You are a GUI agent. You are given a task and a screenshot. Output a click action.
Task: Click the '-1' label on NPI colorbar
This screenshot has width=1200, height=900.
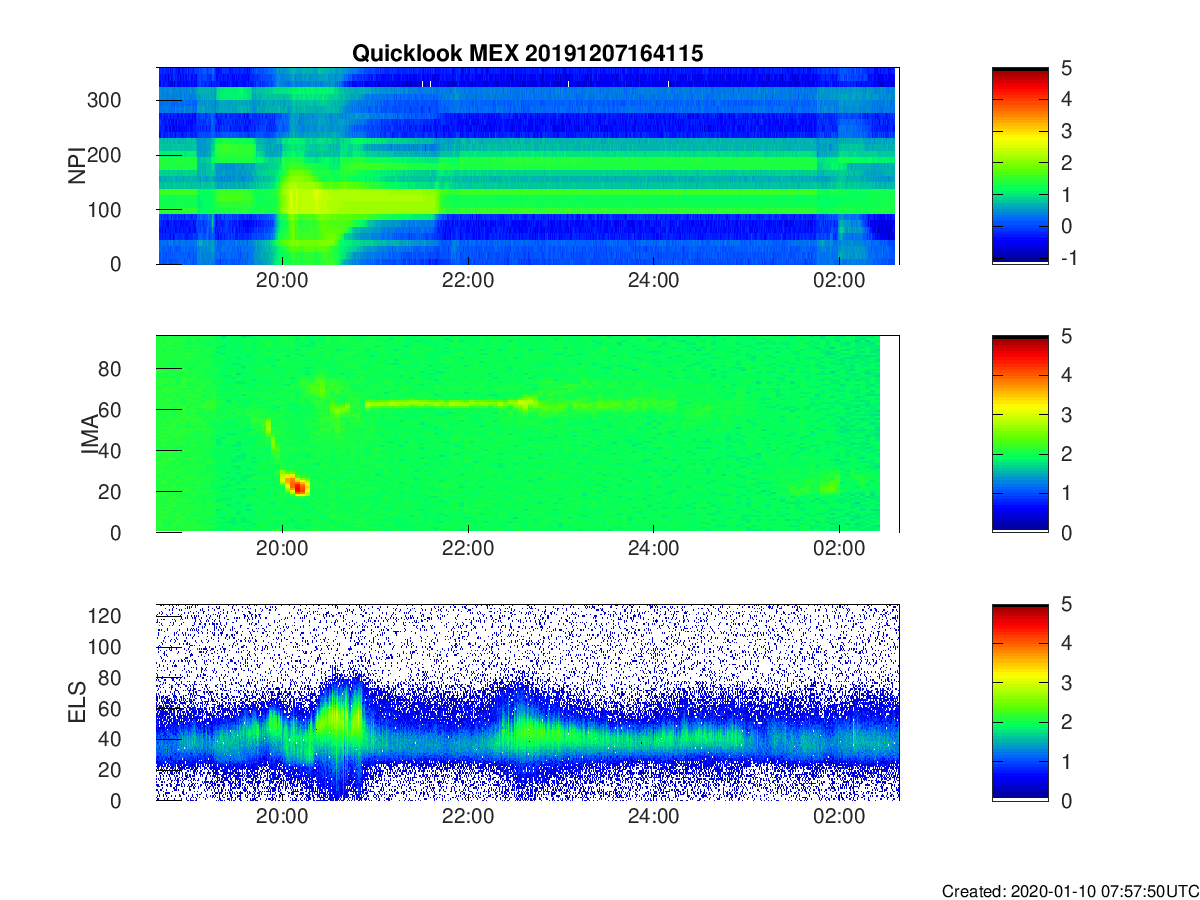click(1068, 258)
